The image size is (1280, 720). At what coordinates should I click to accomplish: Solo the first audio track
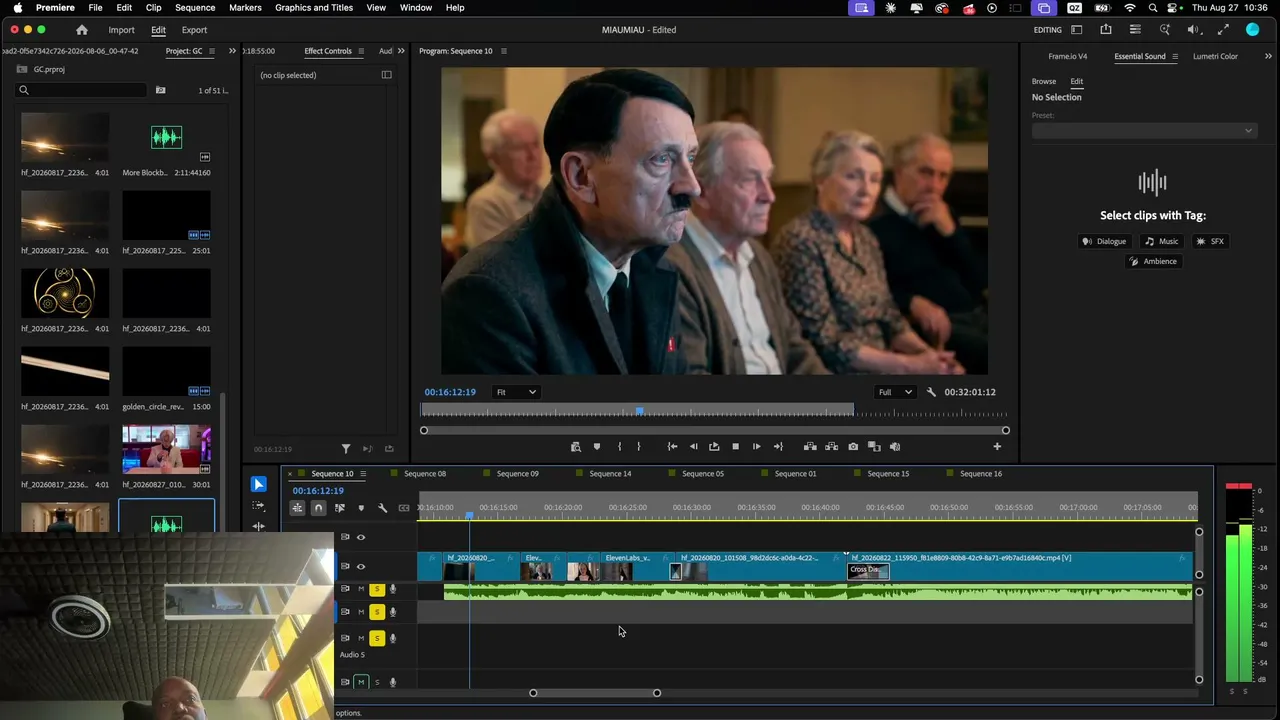(377, 589)
